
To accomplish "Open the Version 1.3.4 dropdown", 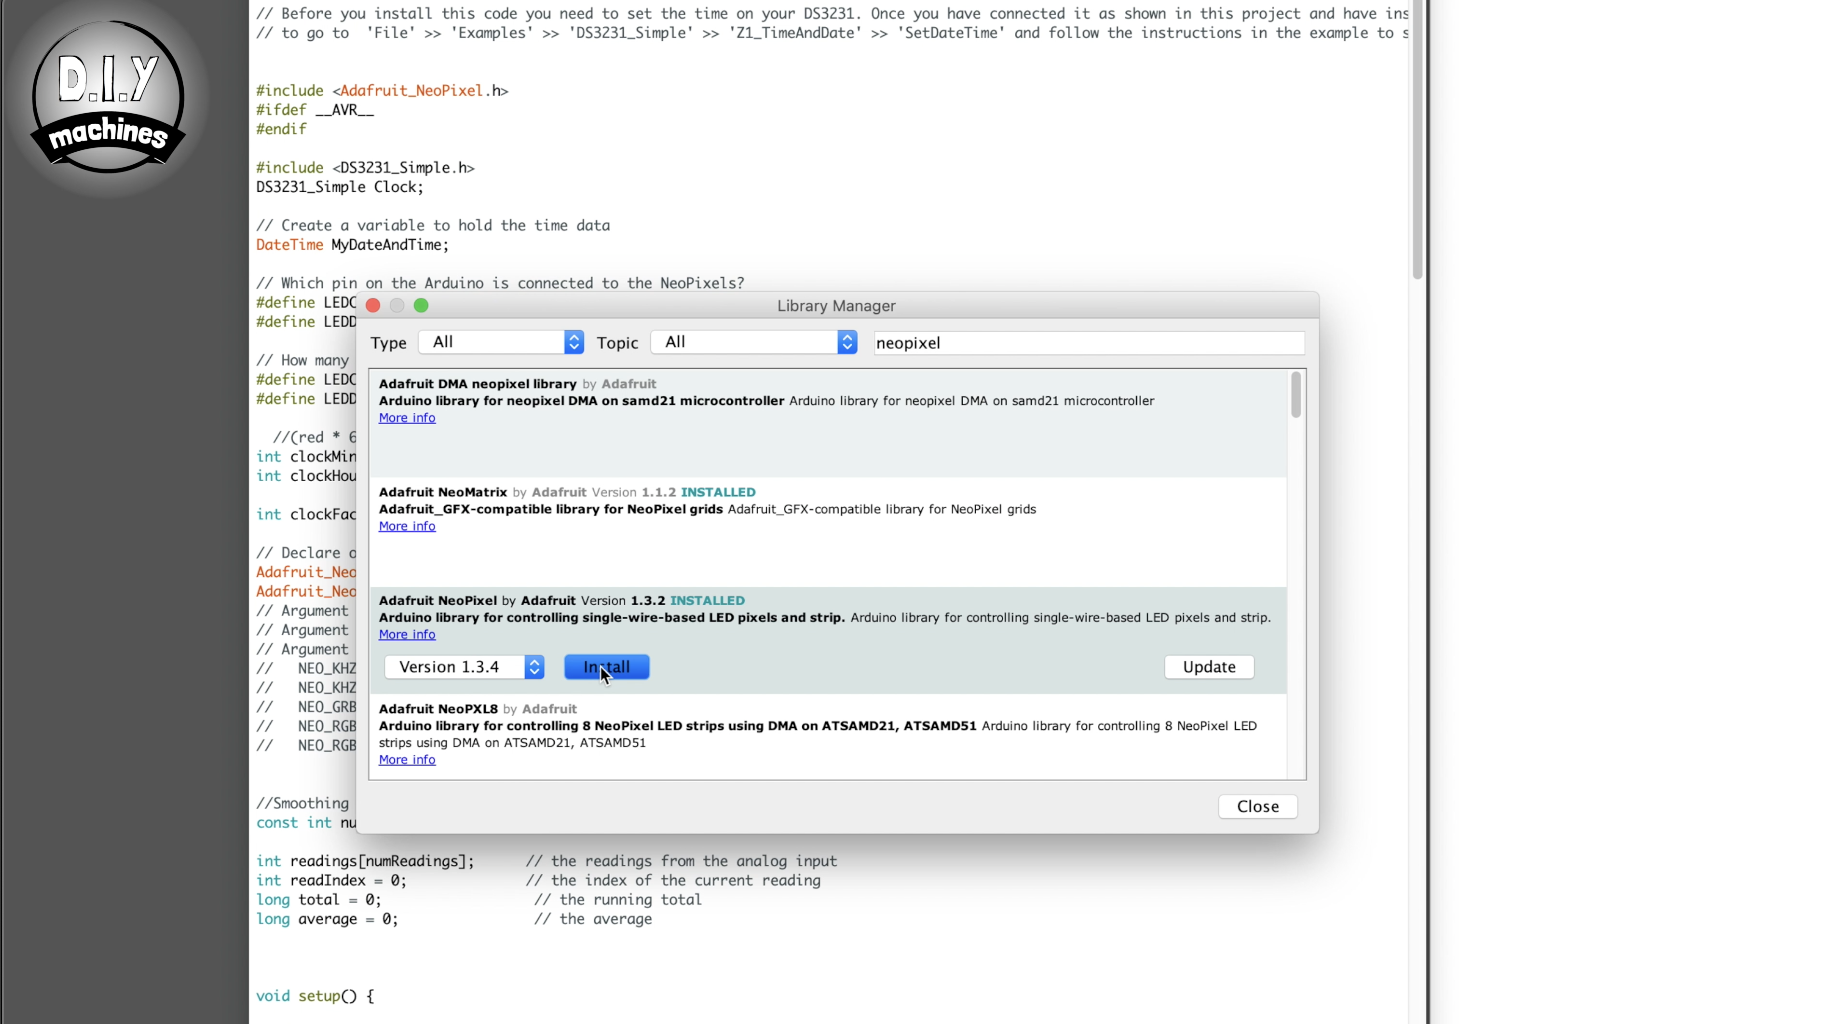I will tap(464, 667).
